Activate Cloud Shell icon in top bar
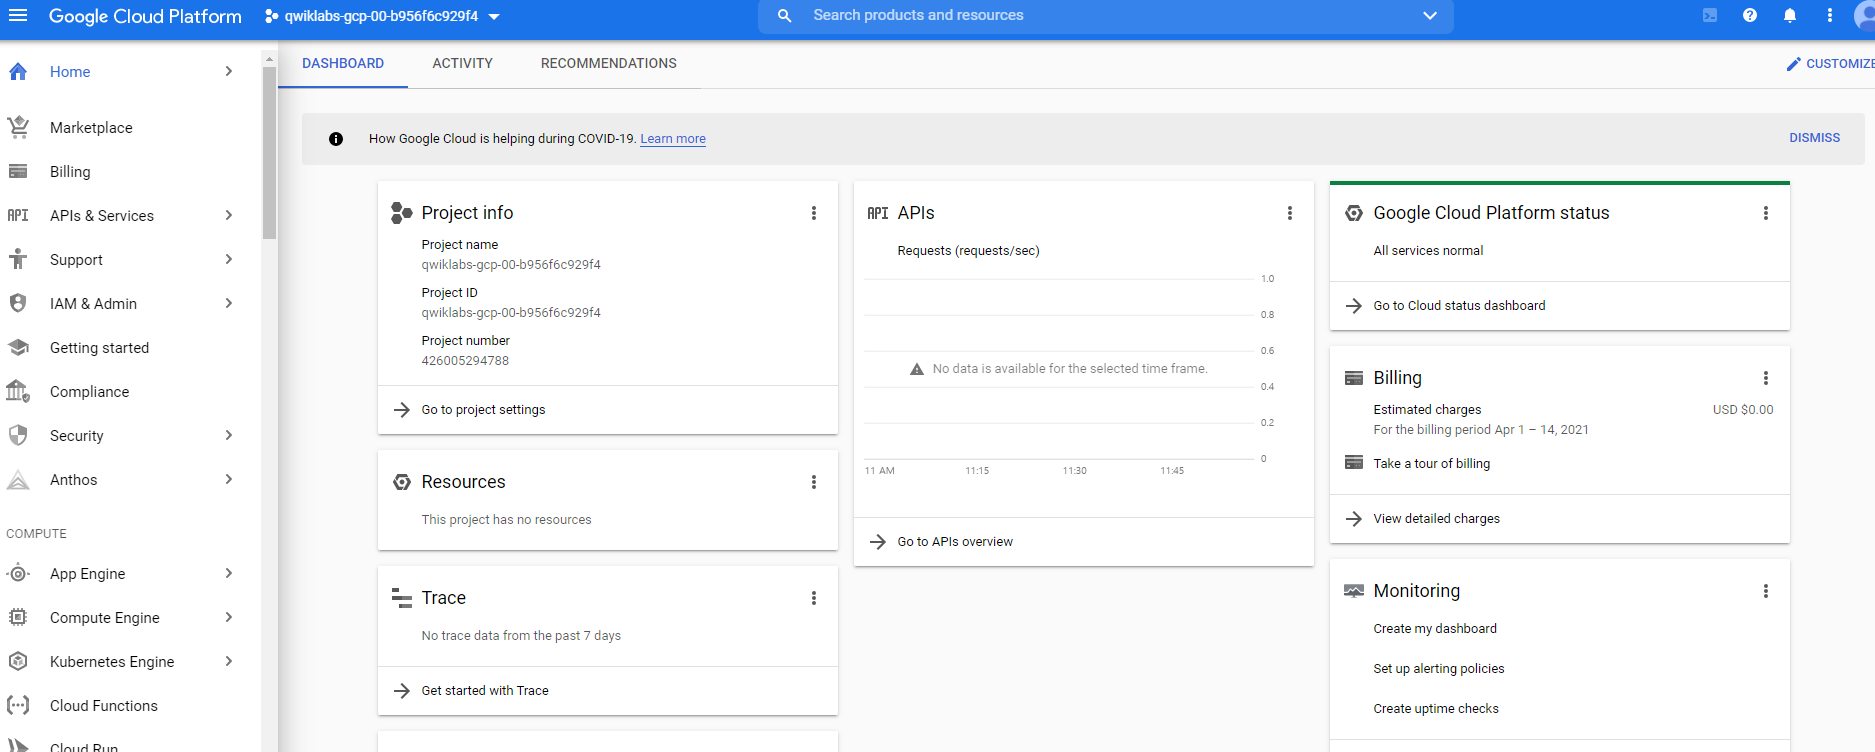Image resolution: width=1875 pixels, height=752 pixels. pos(1710,15)
